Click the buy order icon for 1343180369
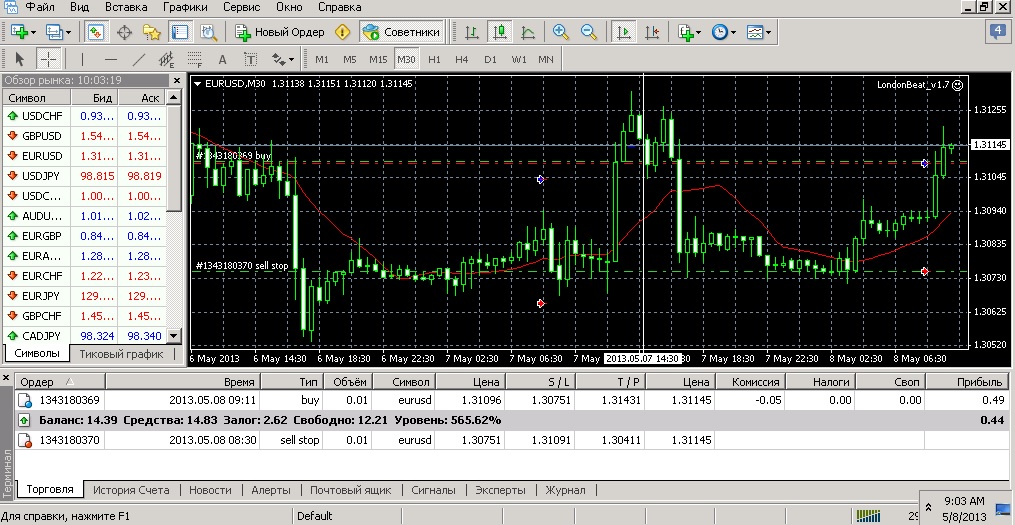 click(25, 400)
